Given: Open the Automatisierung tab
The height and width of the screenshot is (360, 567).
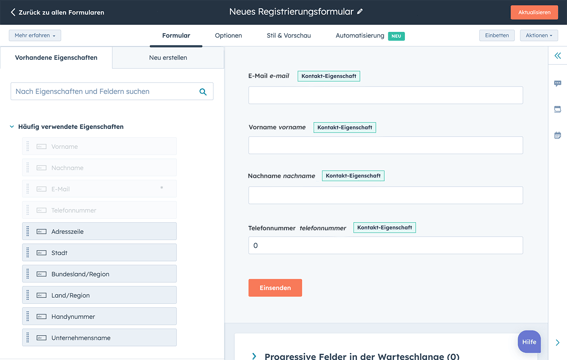Looking at the screenshot, I should tap(360, 35).
